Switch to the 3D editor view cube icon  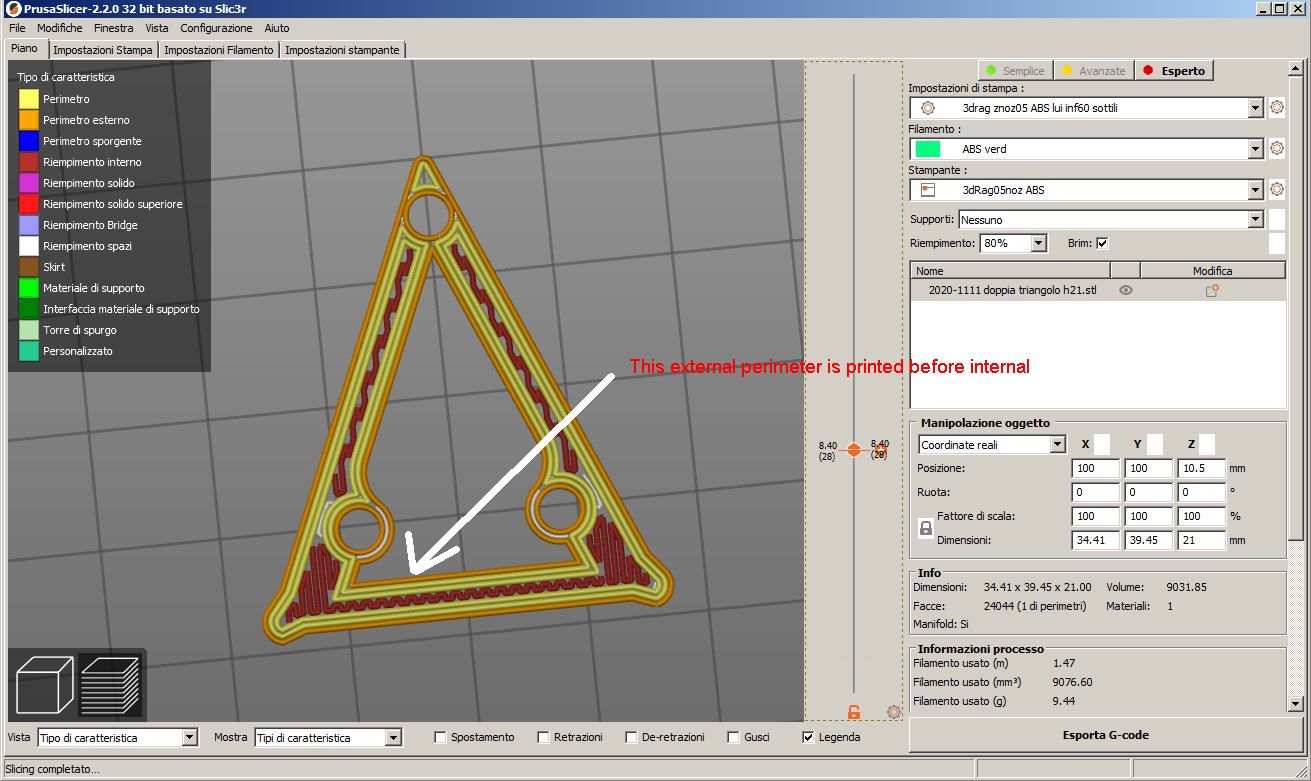(43, 684)
